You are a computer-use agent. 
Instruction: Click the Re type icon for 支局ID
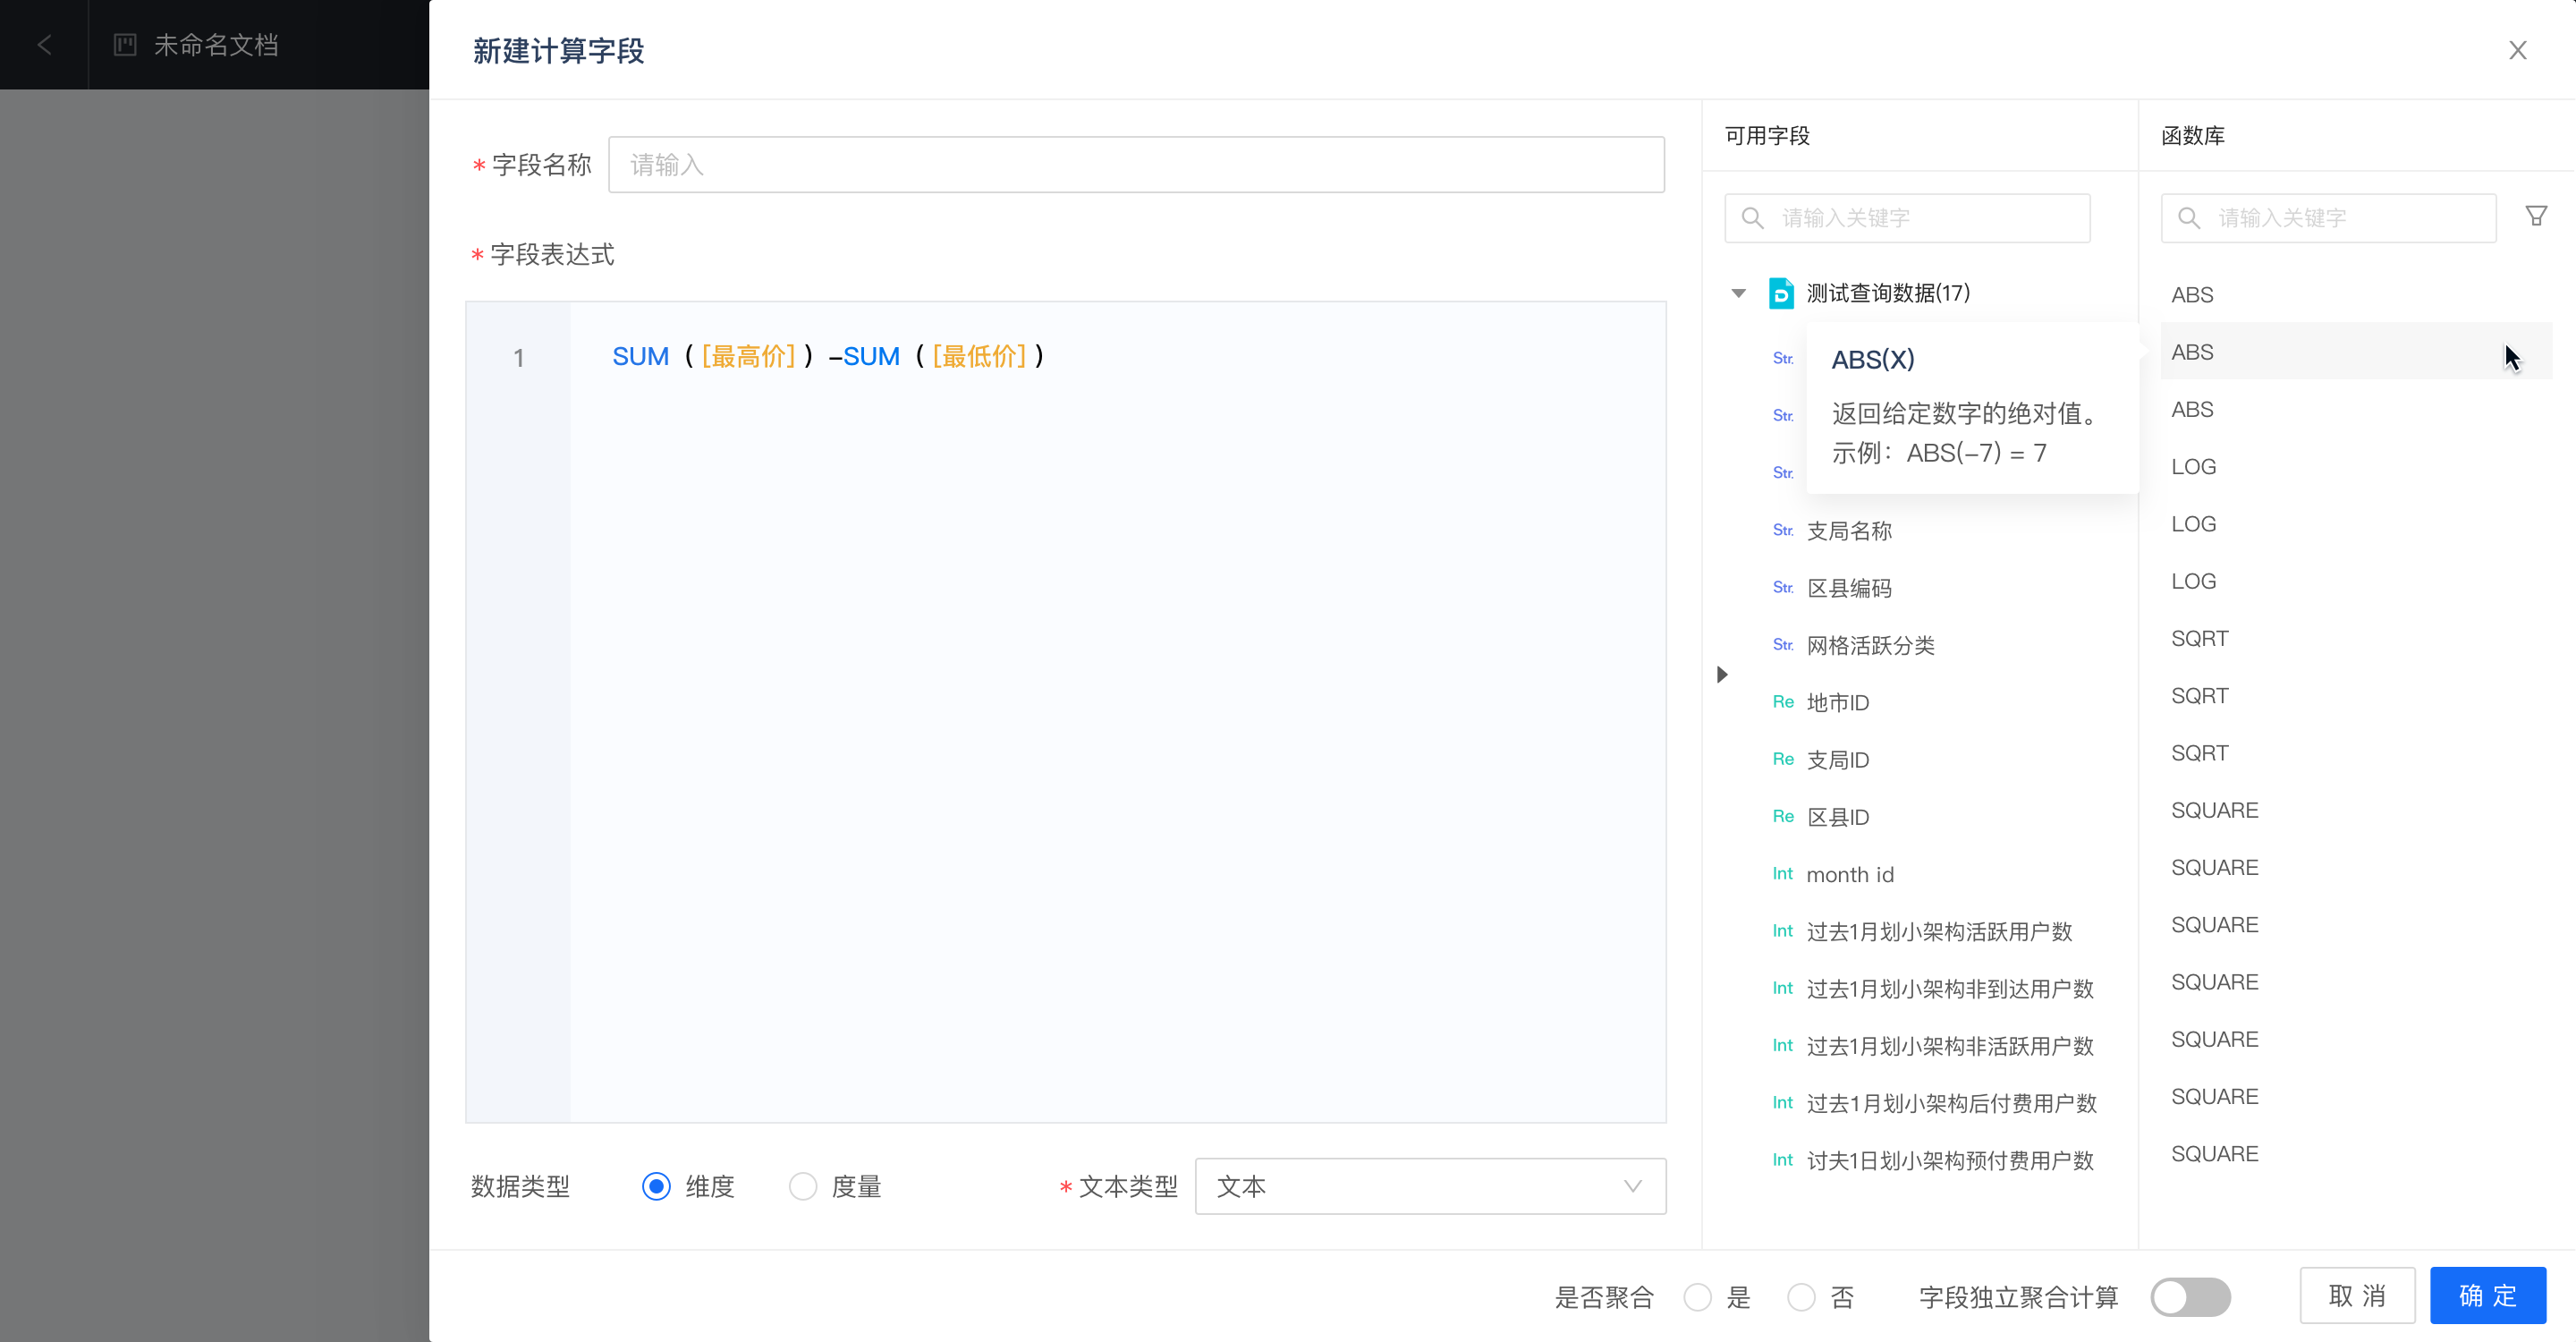[1783, 759]
